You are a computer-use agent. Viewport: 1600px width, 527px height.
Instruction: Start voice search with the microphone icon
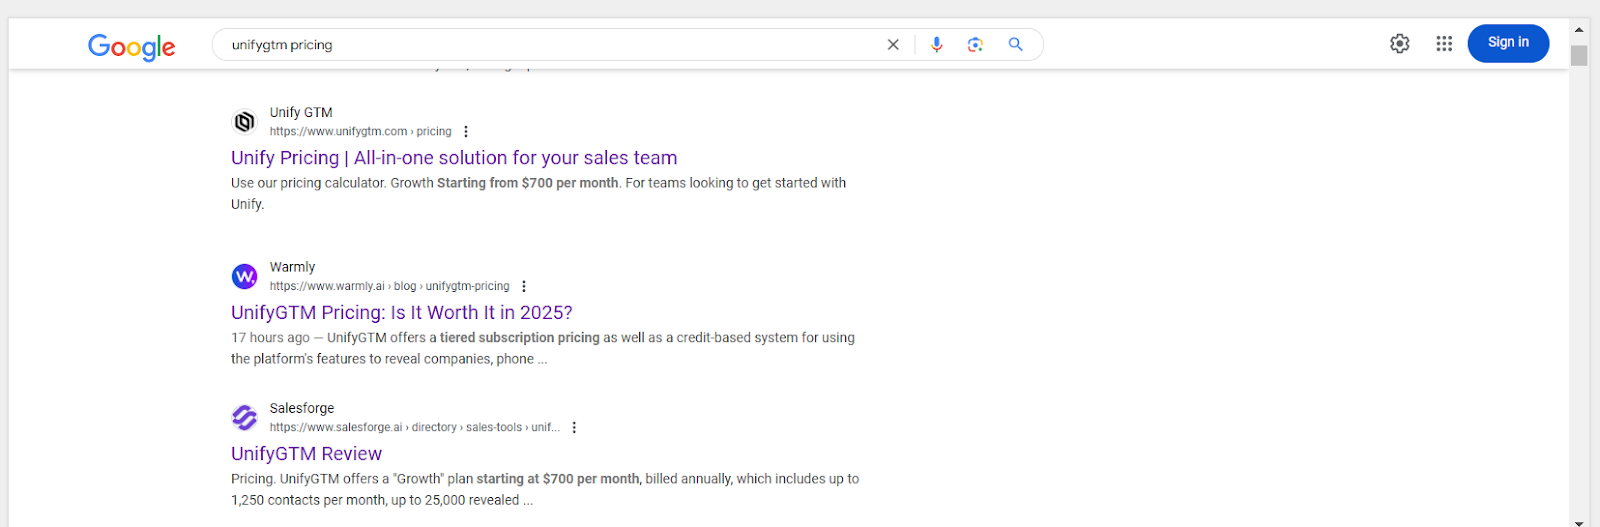coord(936,45)
